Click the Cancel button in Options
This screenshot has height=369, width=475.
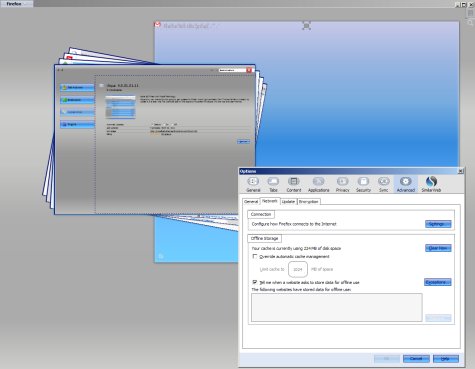(416, 359)
